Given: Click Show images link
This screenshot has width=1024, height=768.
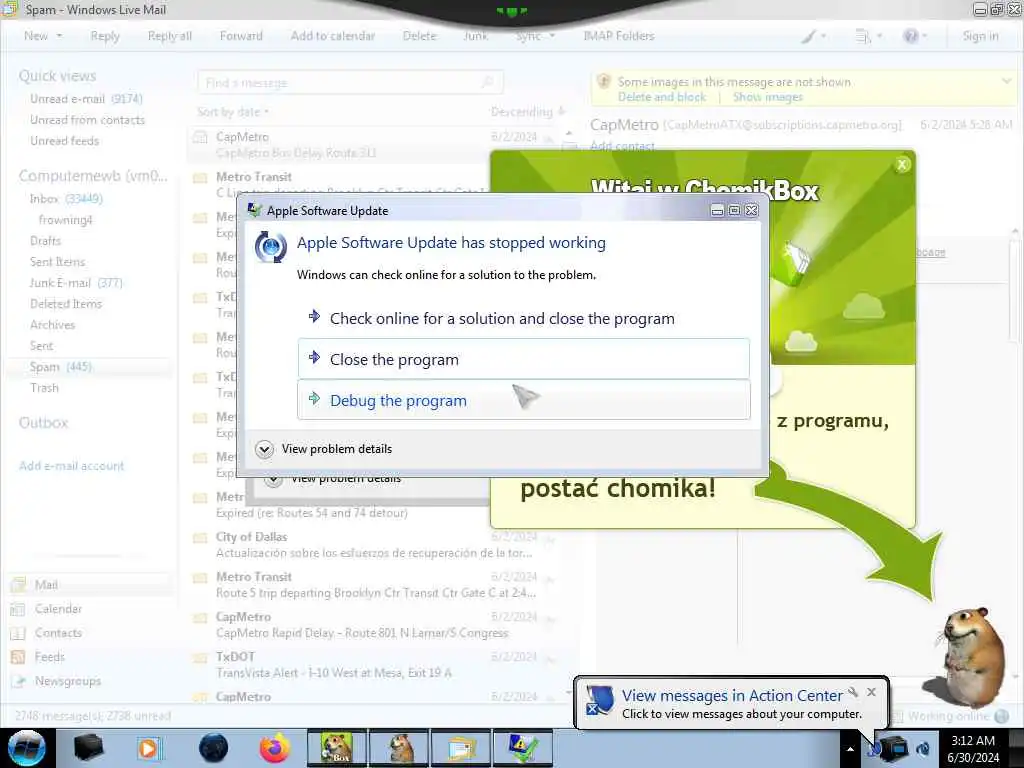Looking at the screenshot, I should pos(767,97).
